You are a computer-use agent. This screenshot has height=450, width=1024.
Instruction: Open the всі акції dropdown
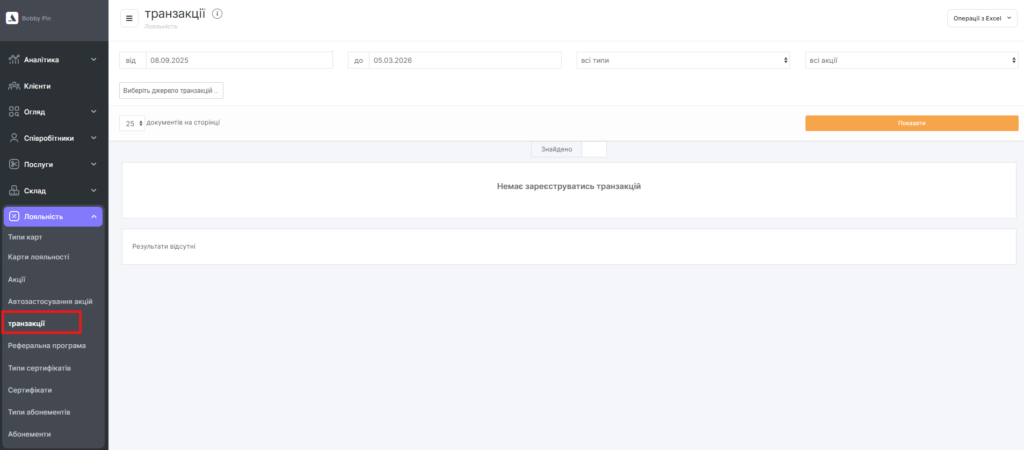click(911, 60)
